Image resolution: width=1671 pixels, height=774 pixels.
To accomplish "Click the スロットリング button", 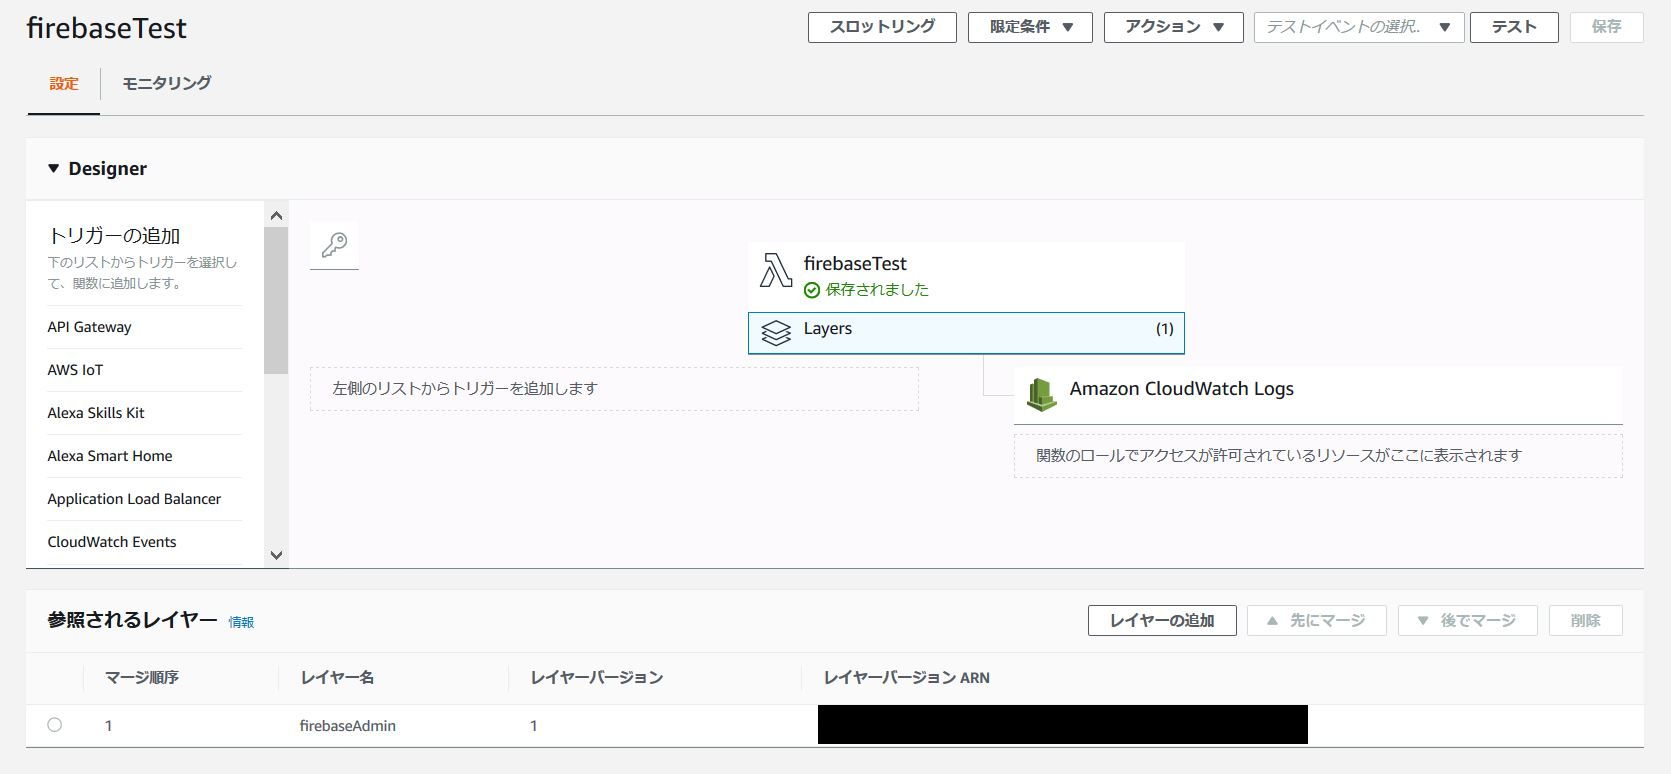I will pyautogui.click(x=882, y=27).
